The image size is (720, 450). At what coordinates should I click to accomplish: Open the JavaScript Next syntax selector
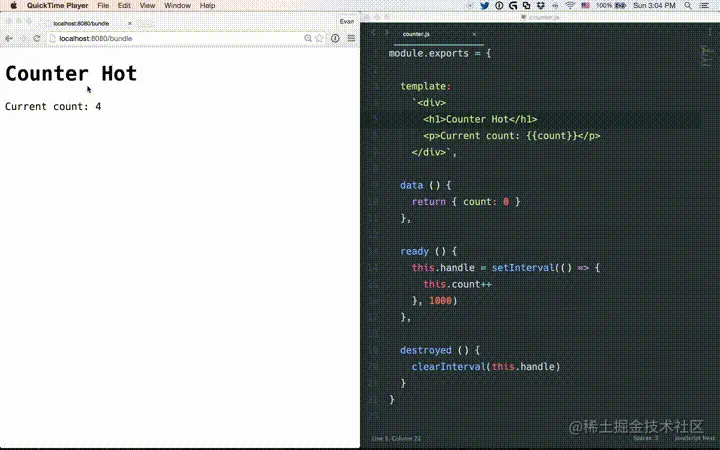pos(694,439)
